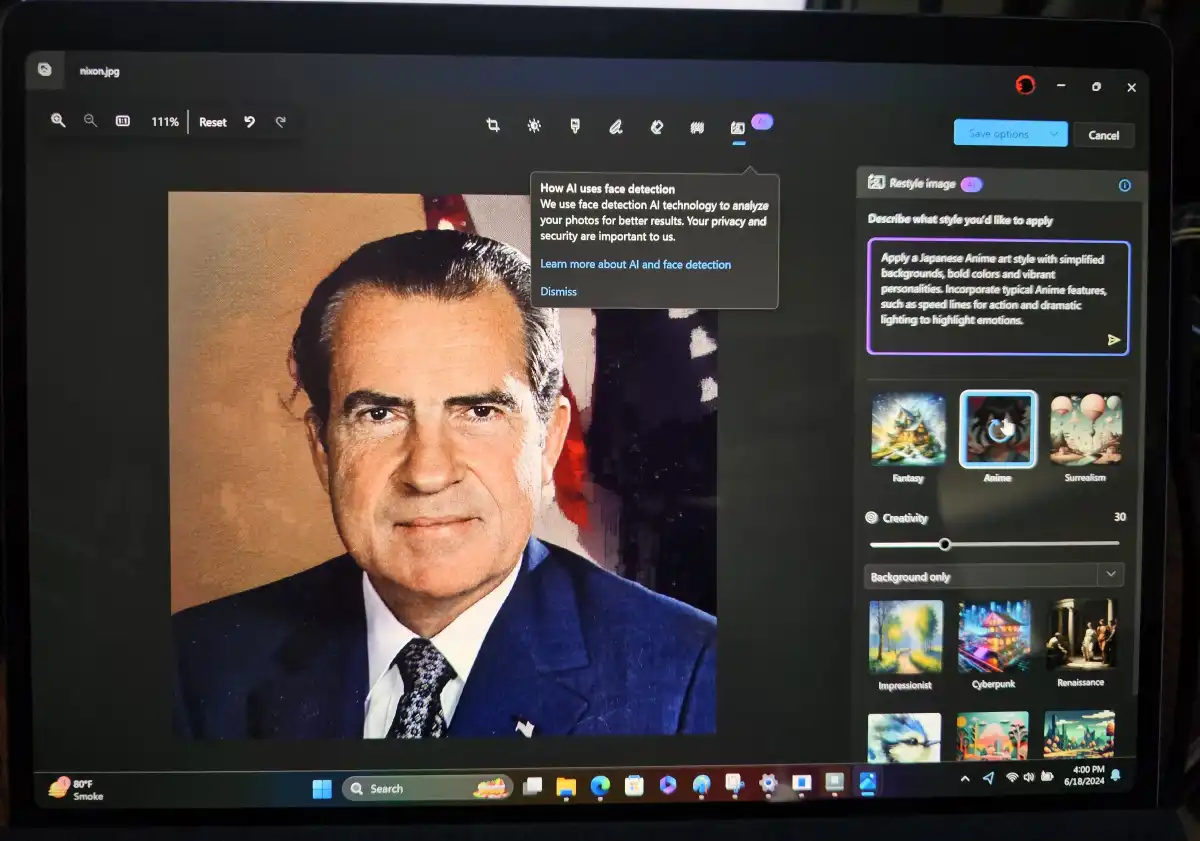
Task: Click the send arrow in the style prompt box
Action: point(1113,340)
